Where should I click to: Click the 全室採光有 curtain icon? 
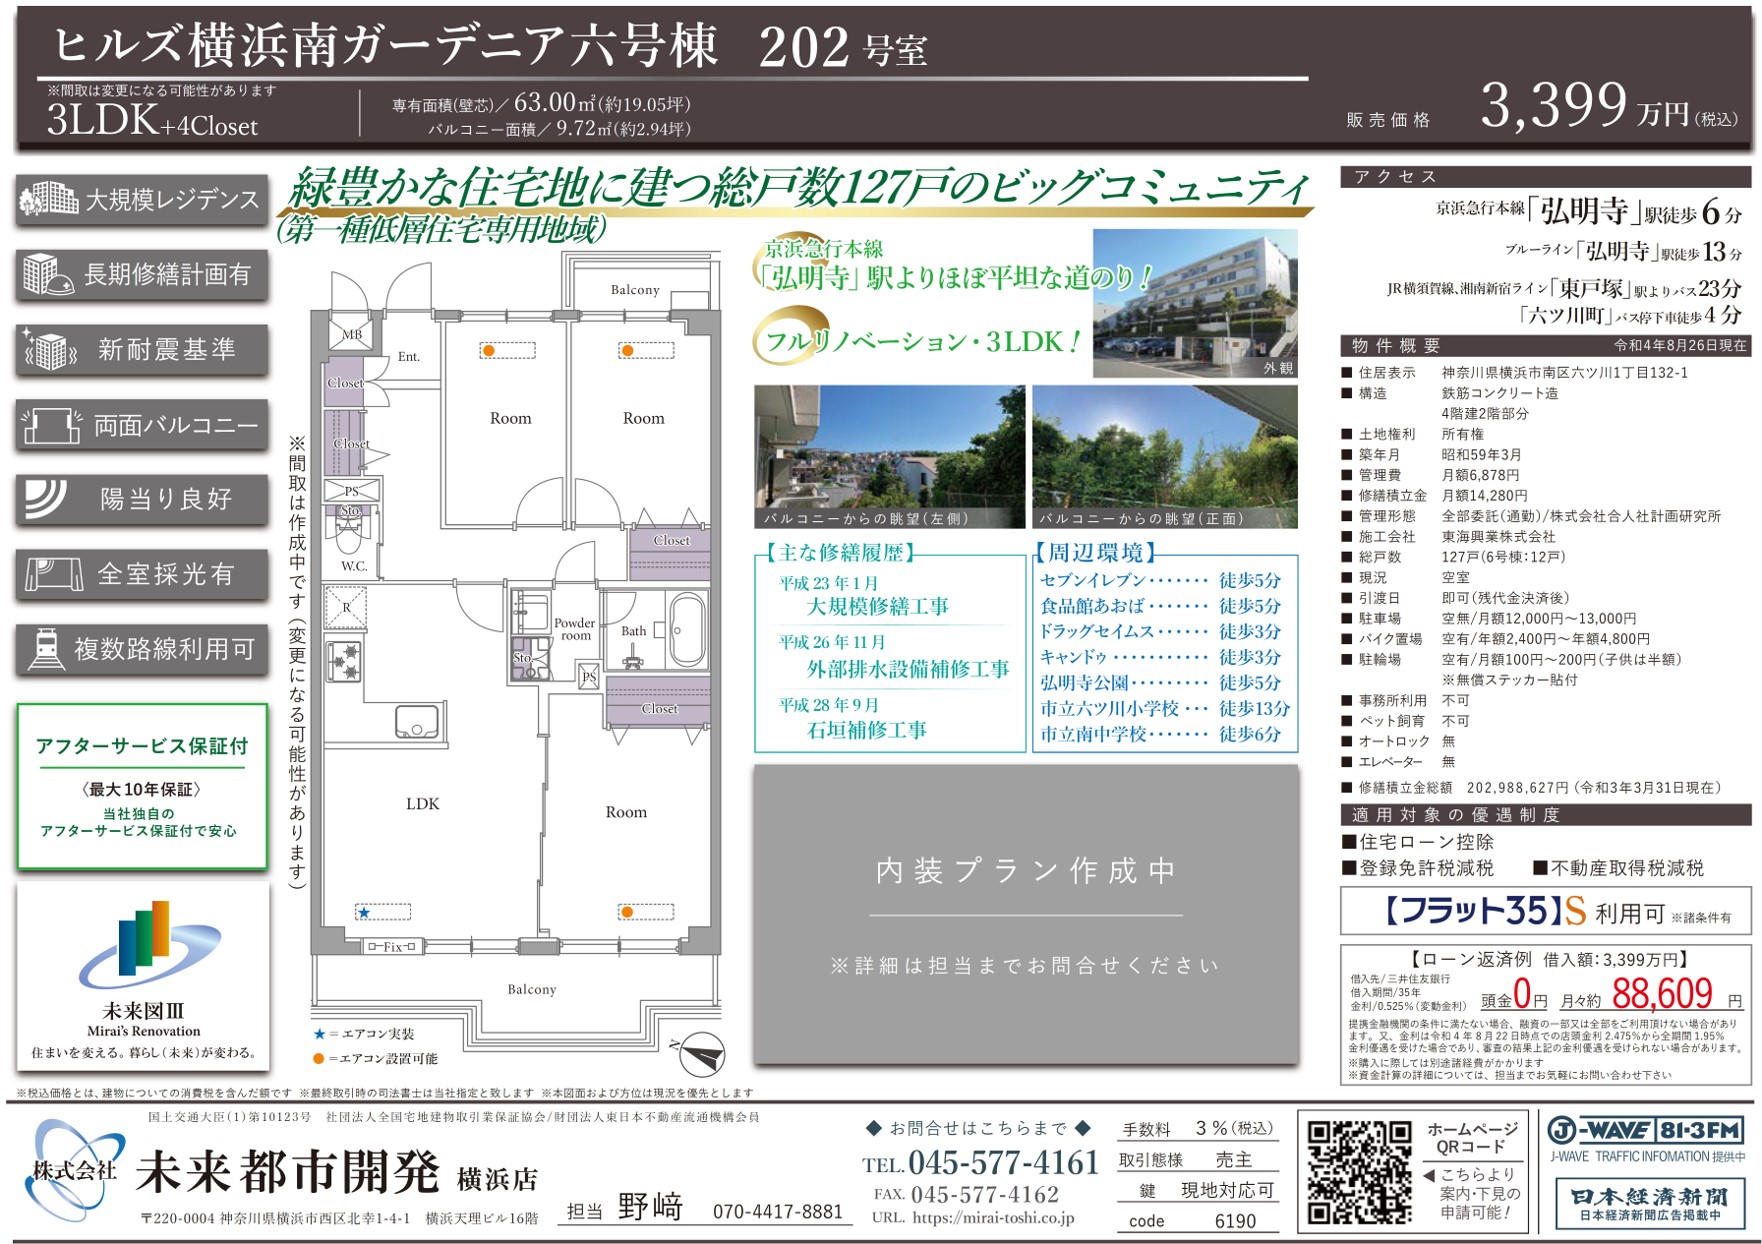pos(53,574)
